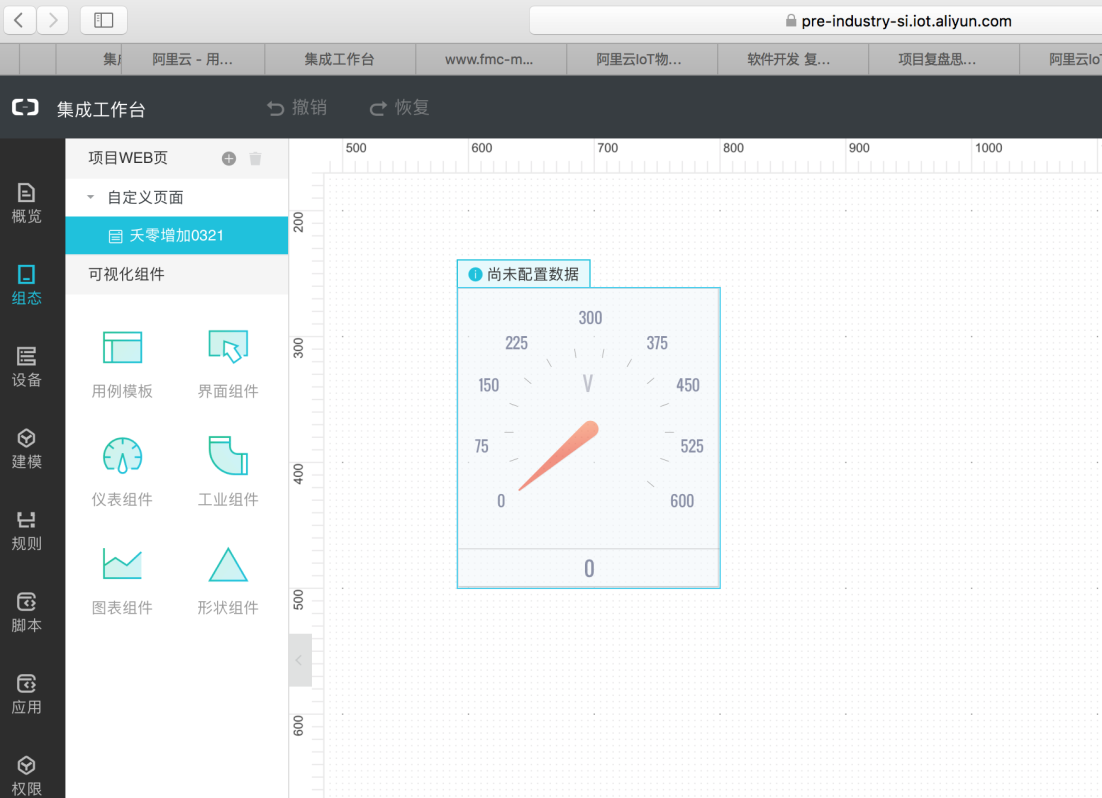This screenshot has height=798, width=1102.
Task: Click the address bar lock icon
Action: 791,21
